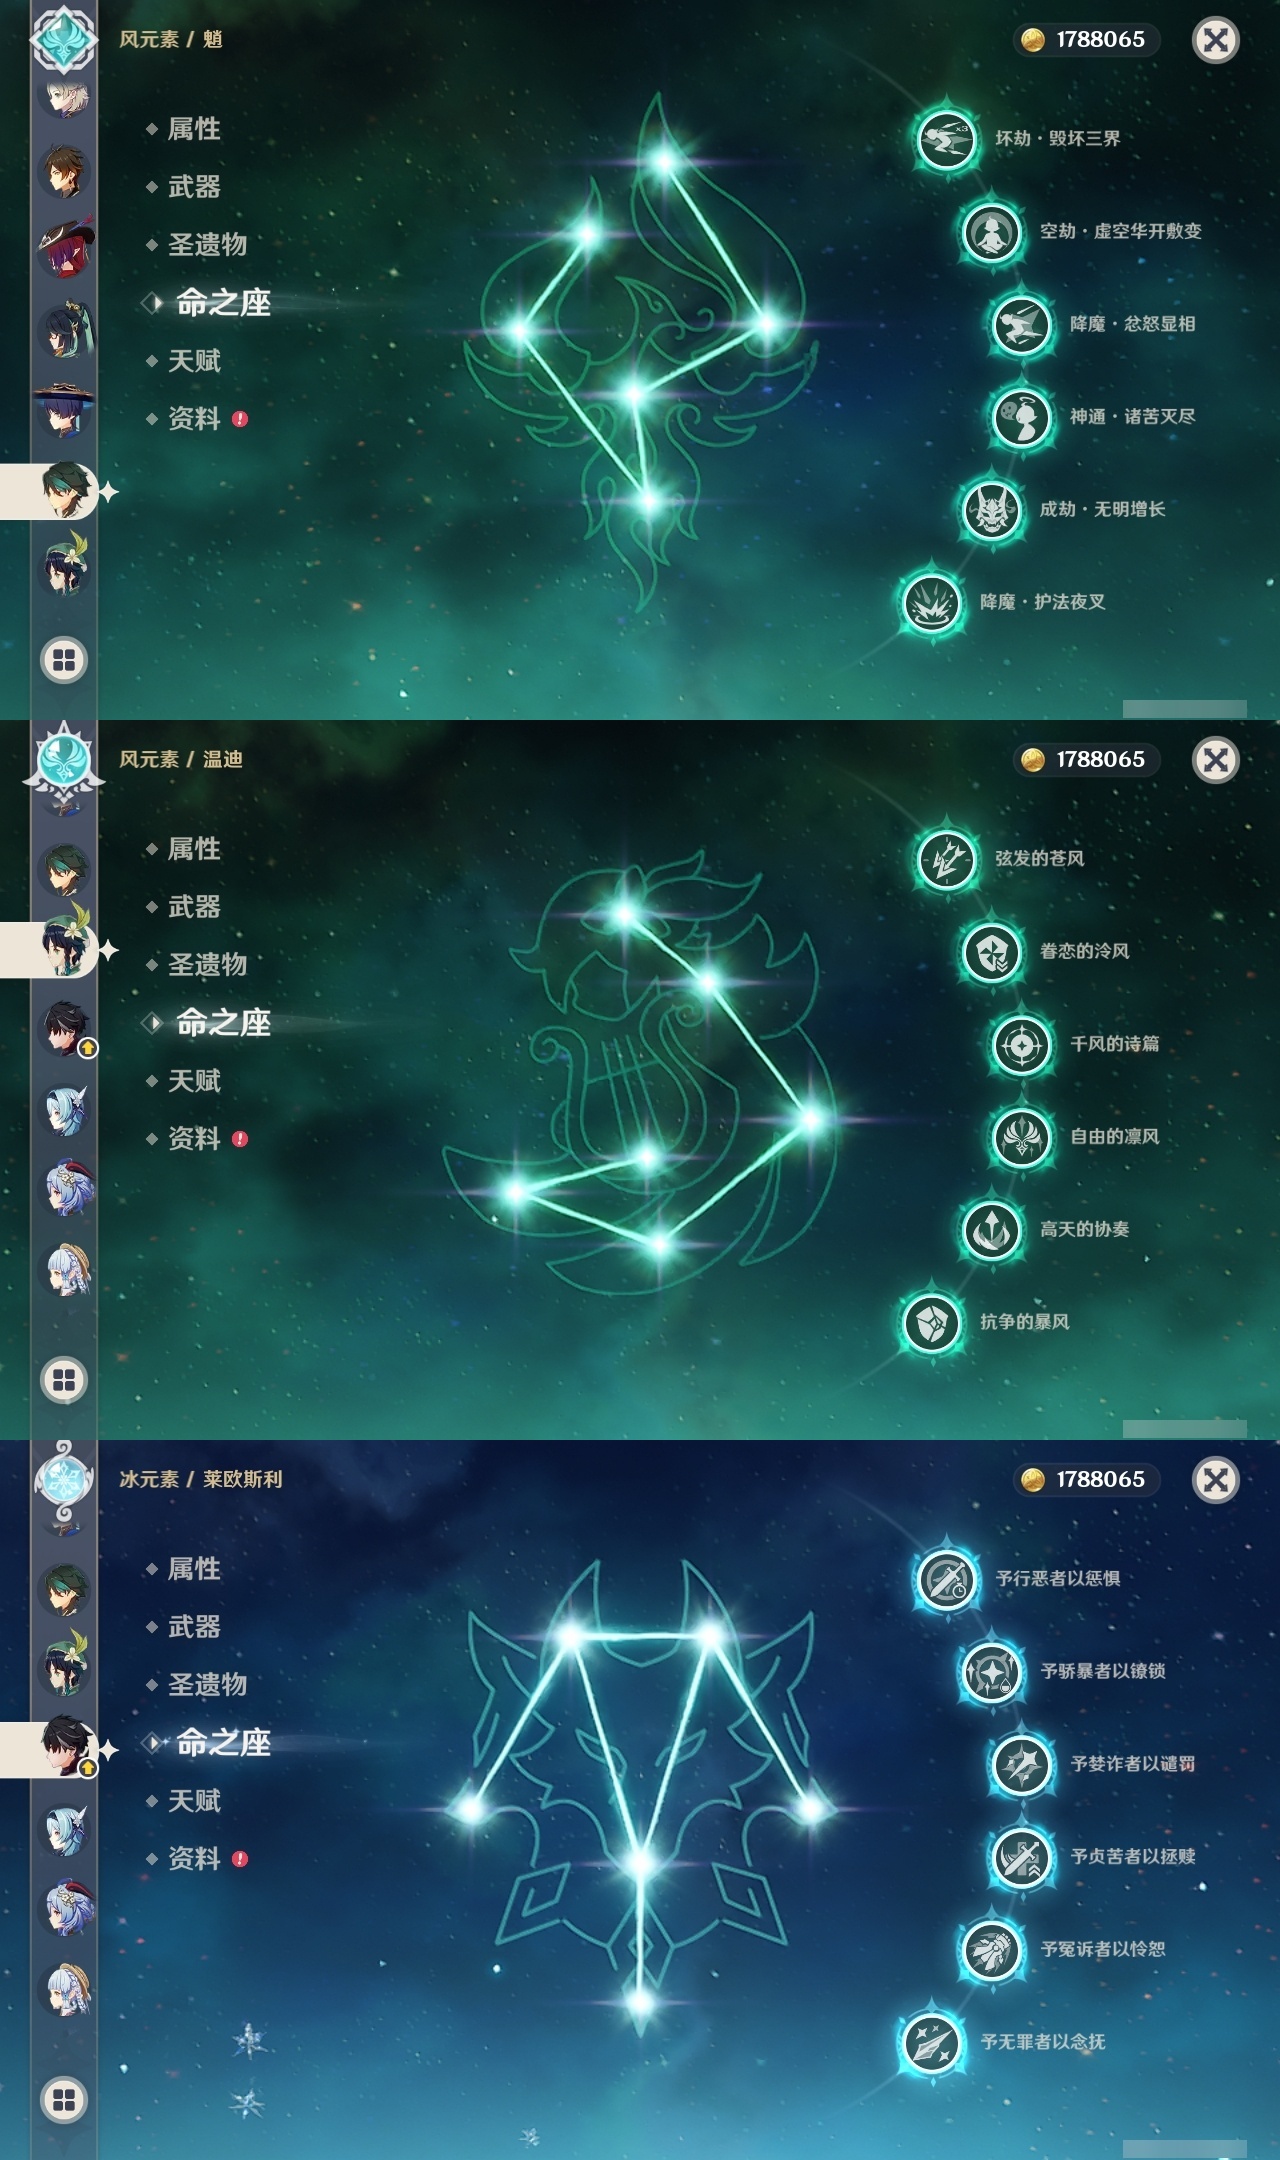Viewport: 1280px width, 2160px height.
Task: Open the 千风的诗篇 target icon
Action: click(1021, 1044)
